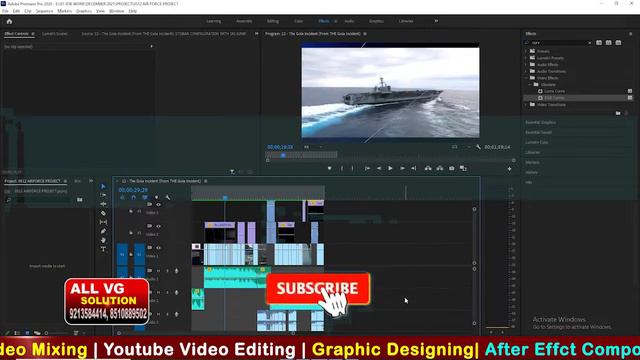Open Program monitor settings wrench
Viewport: 640px width, 360px height.
pyautogui.click(x=478, y=147)
